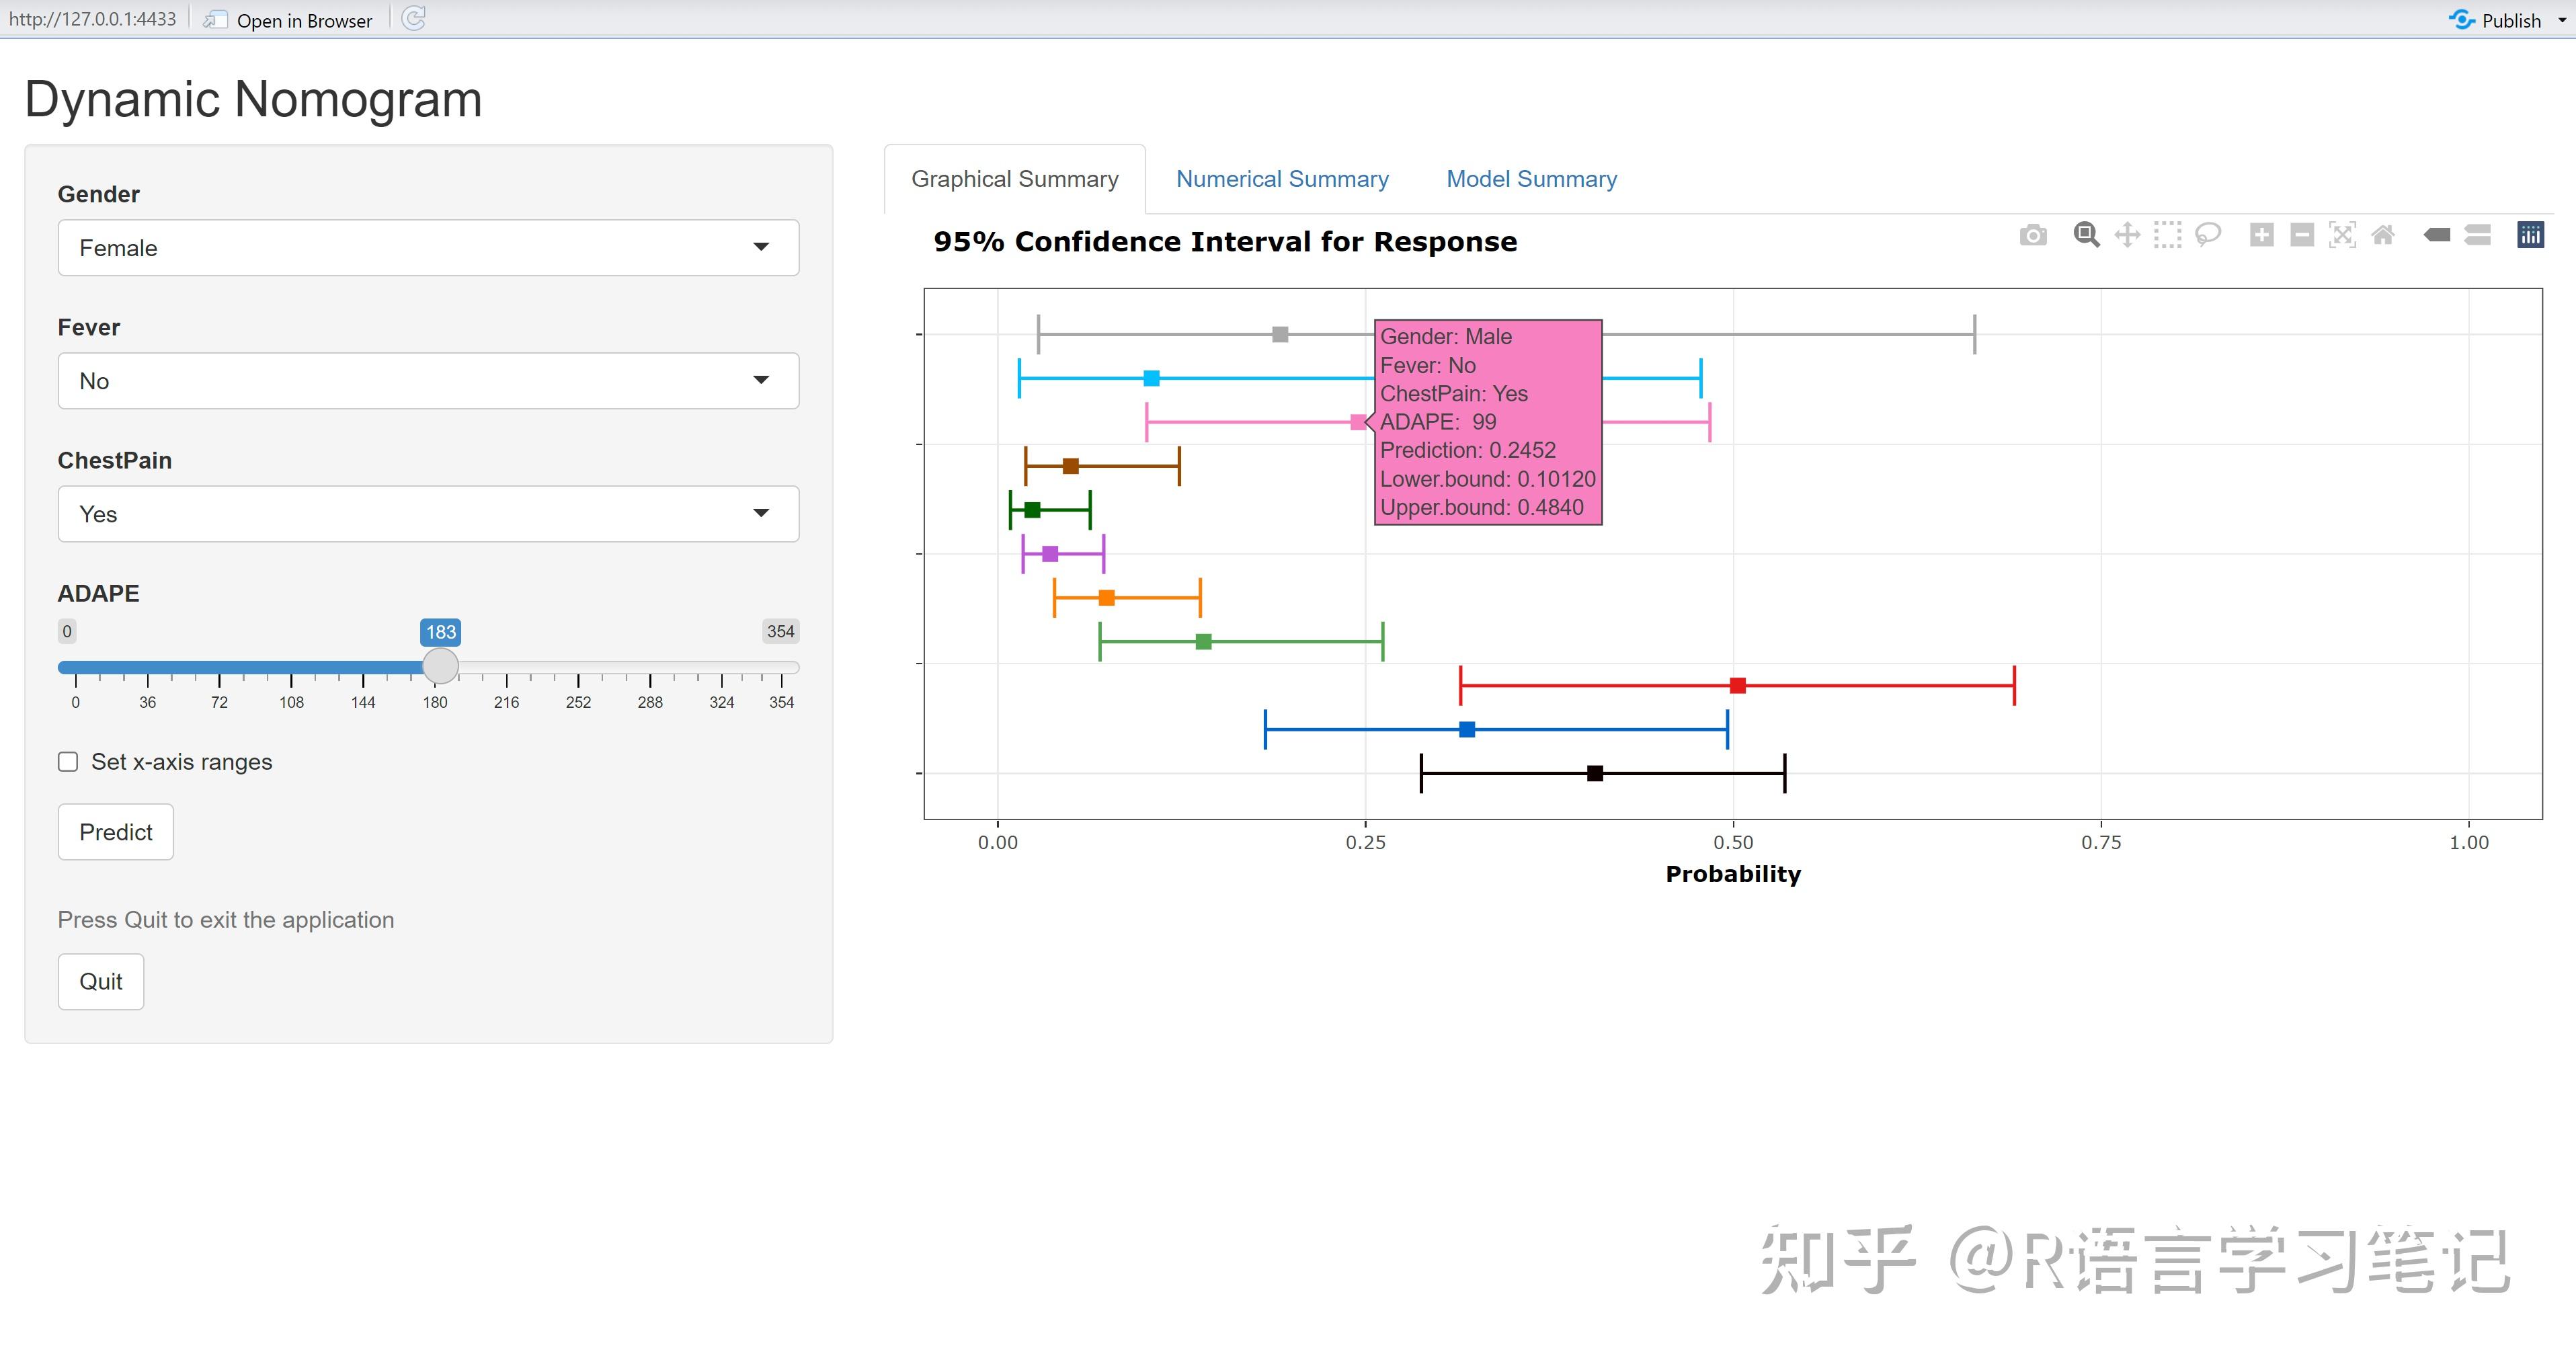This screenshot has width=2576, height=1362.
Task: Click the ADAPE slider handle
Action: click(440, 666)
